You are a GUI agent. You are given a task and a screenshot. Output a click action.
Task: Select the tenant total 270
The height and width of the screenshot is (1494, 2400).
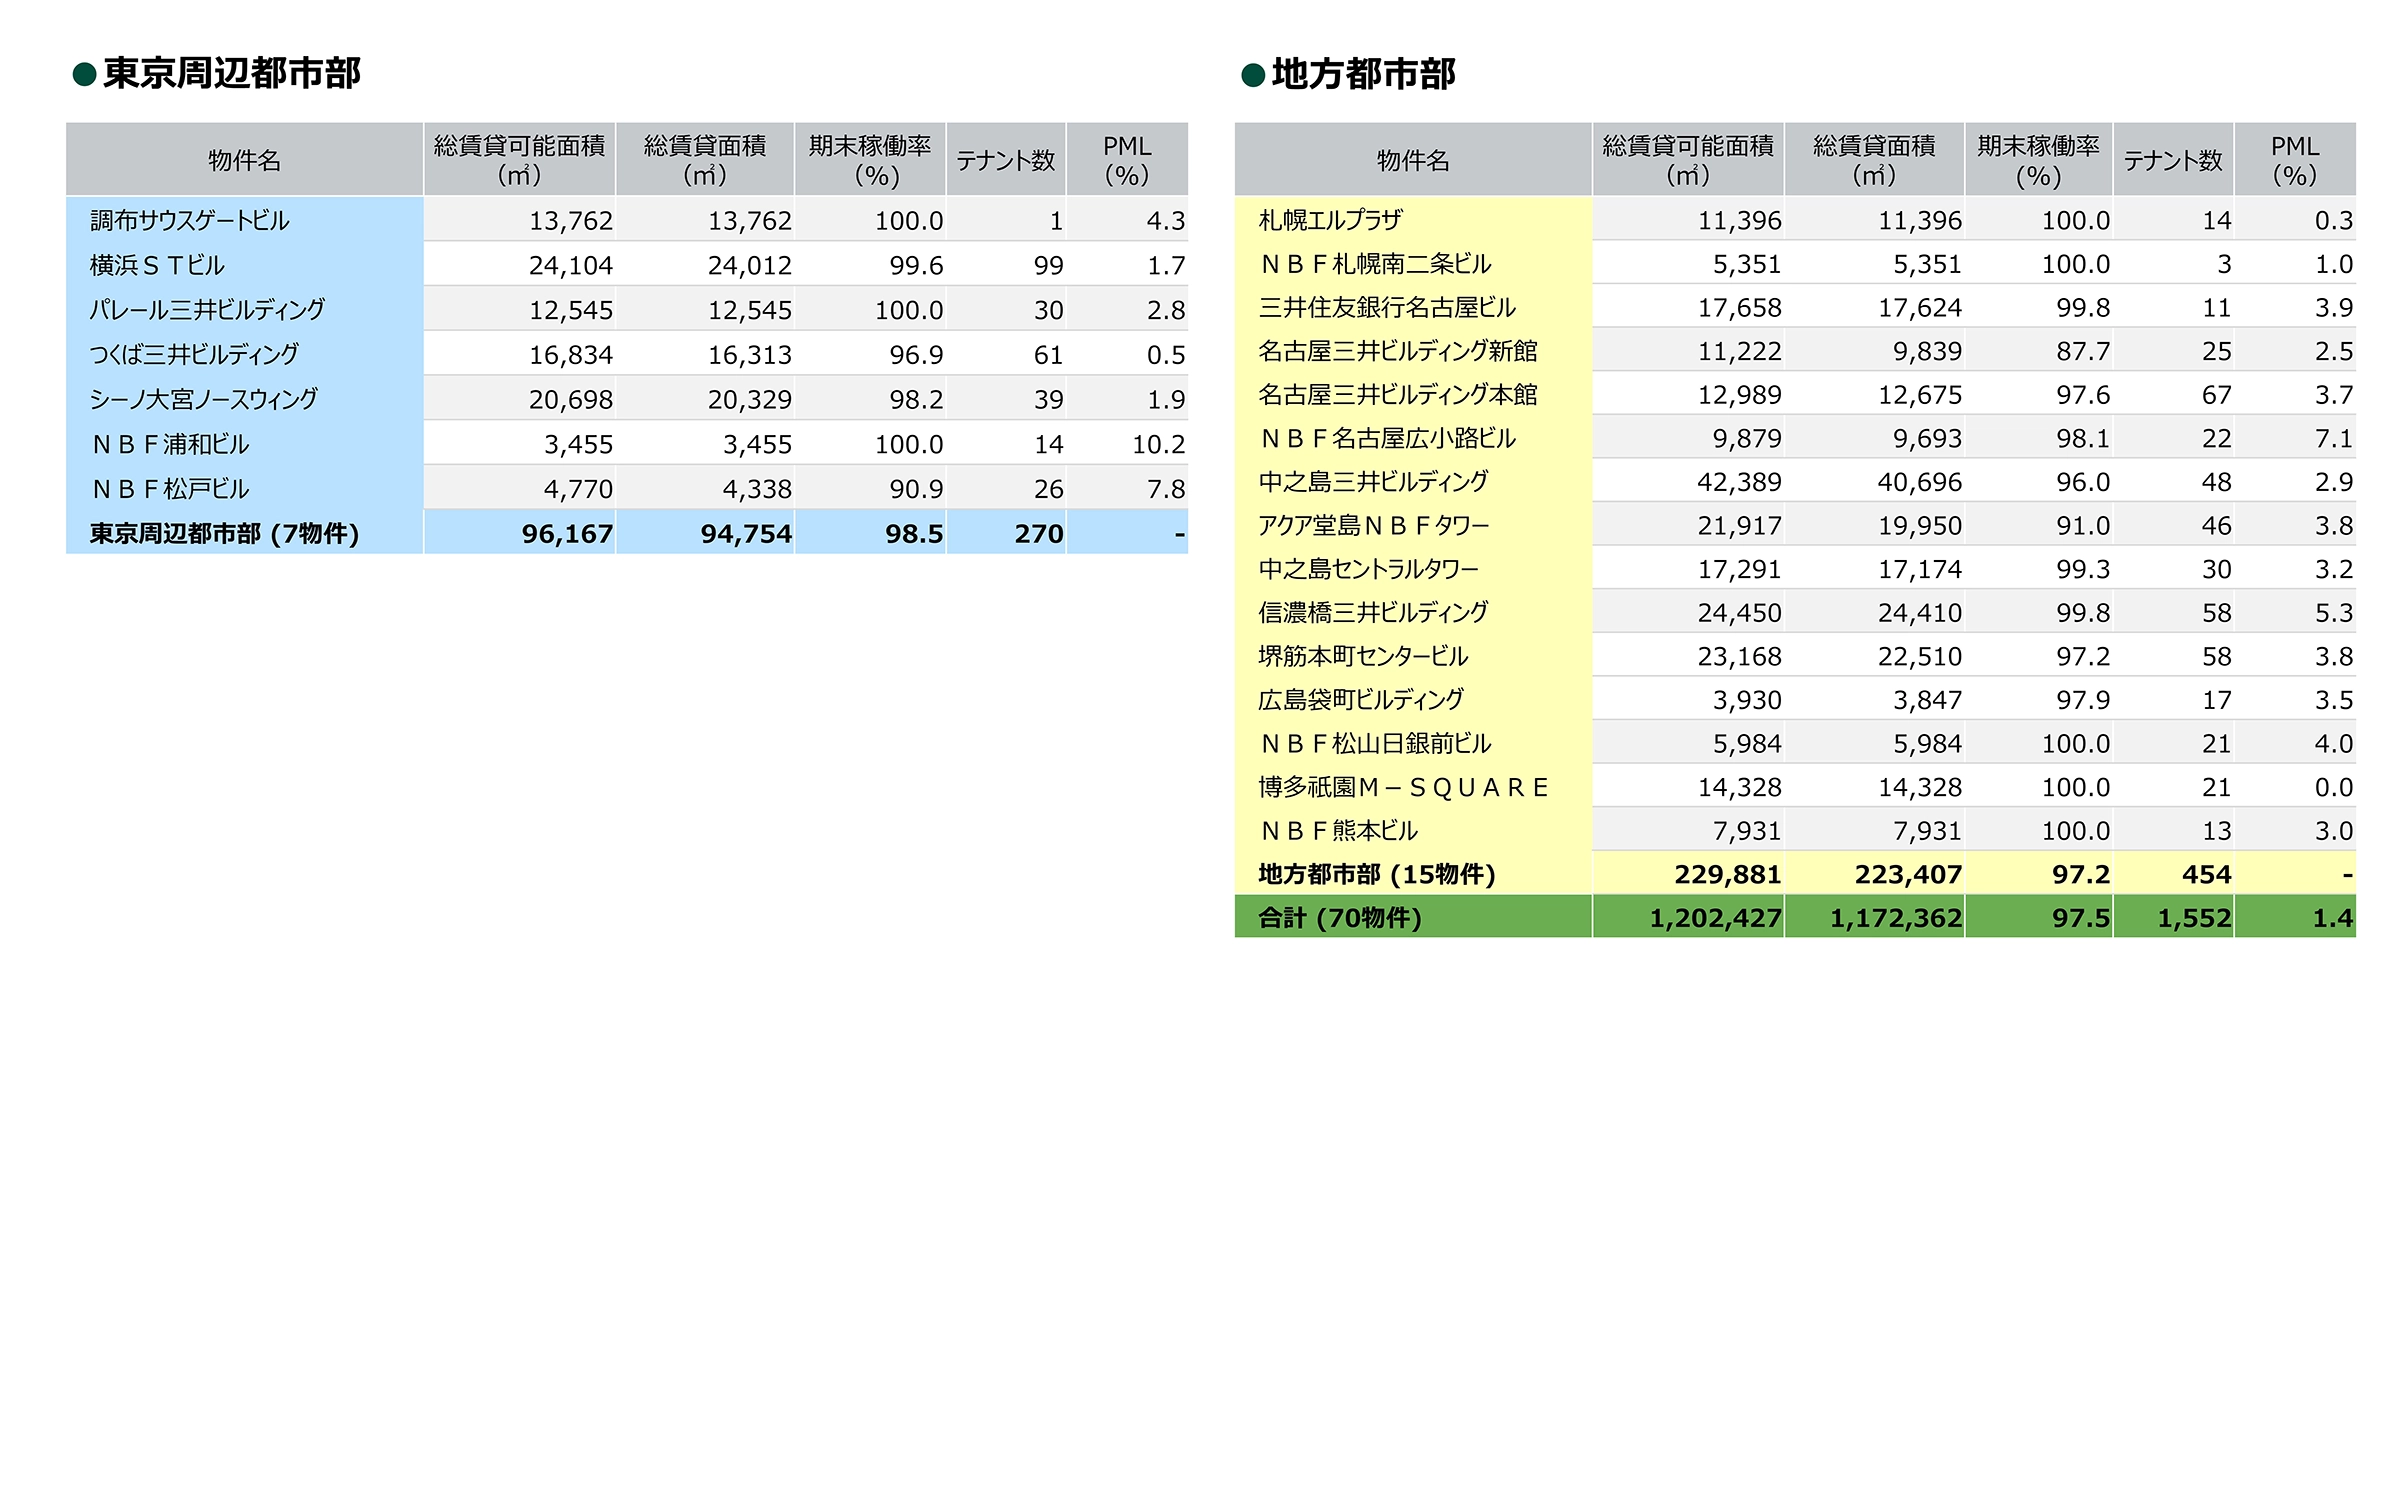[x=1039, y=534]
